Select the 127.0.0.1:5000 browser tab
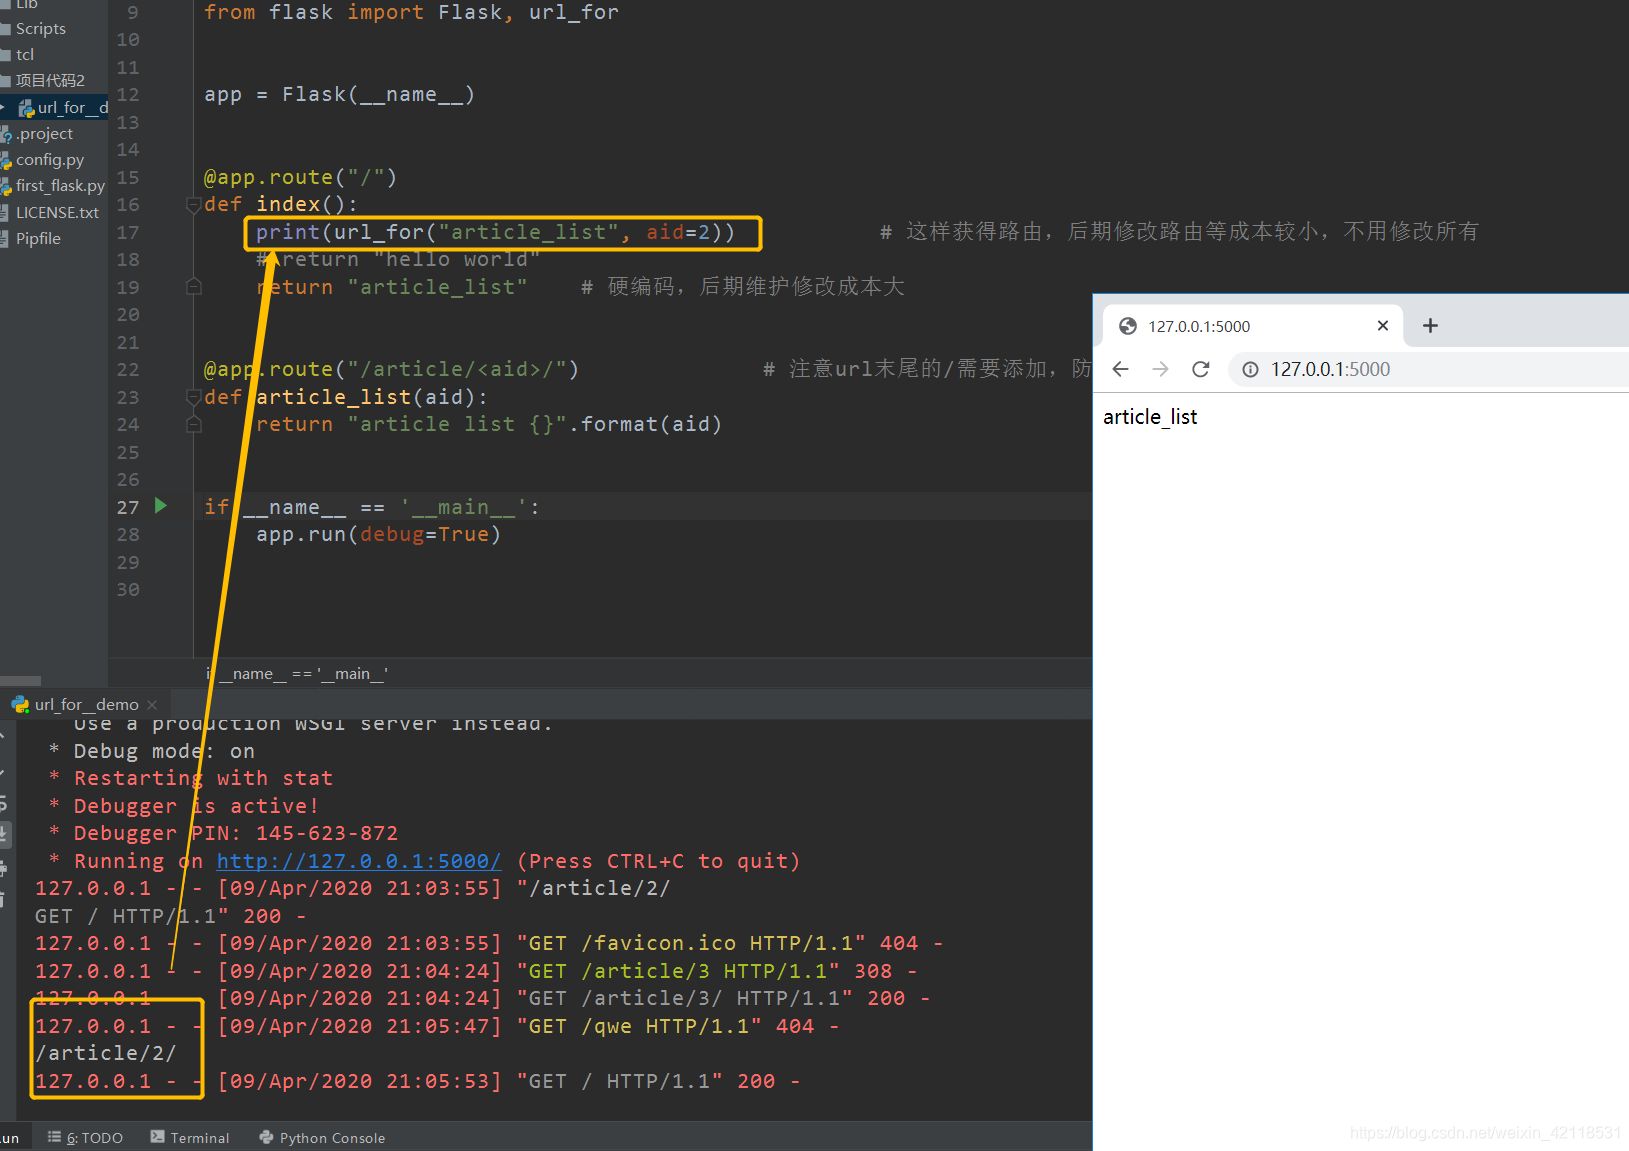 click(1253, 326)
